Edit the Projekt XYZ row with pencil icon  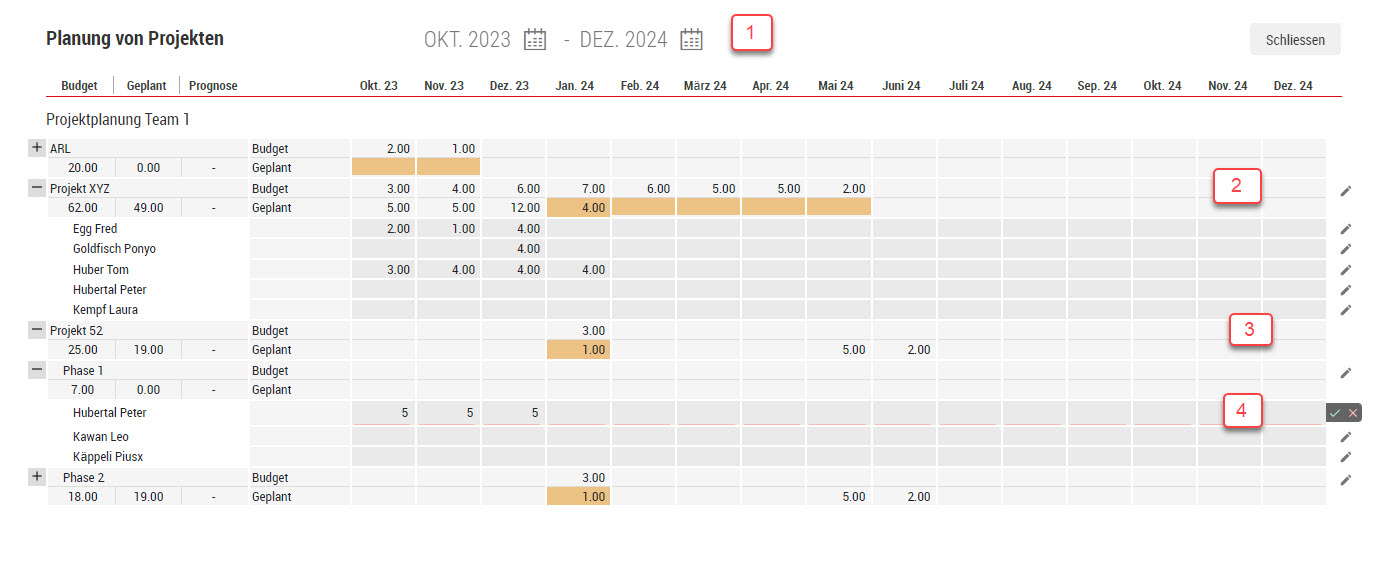1346,190
